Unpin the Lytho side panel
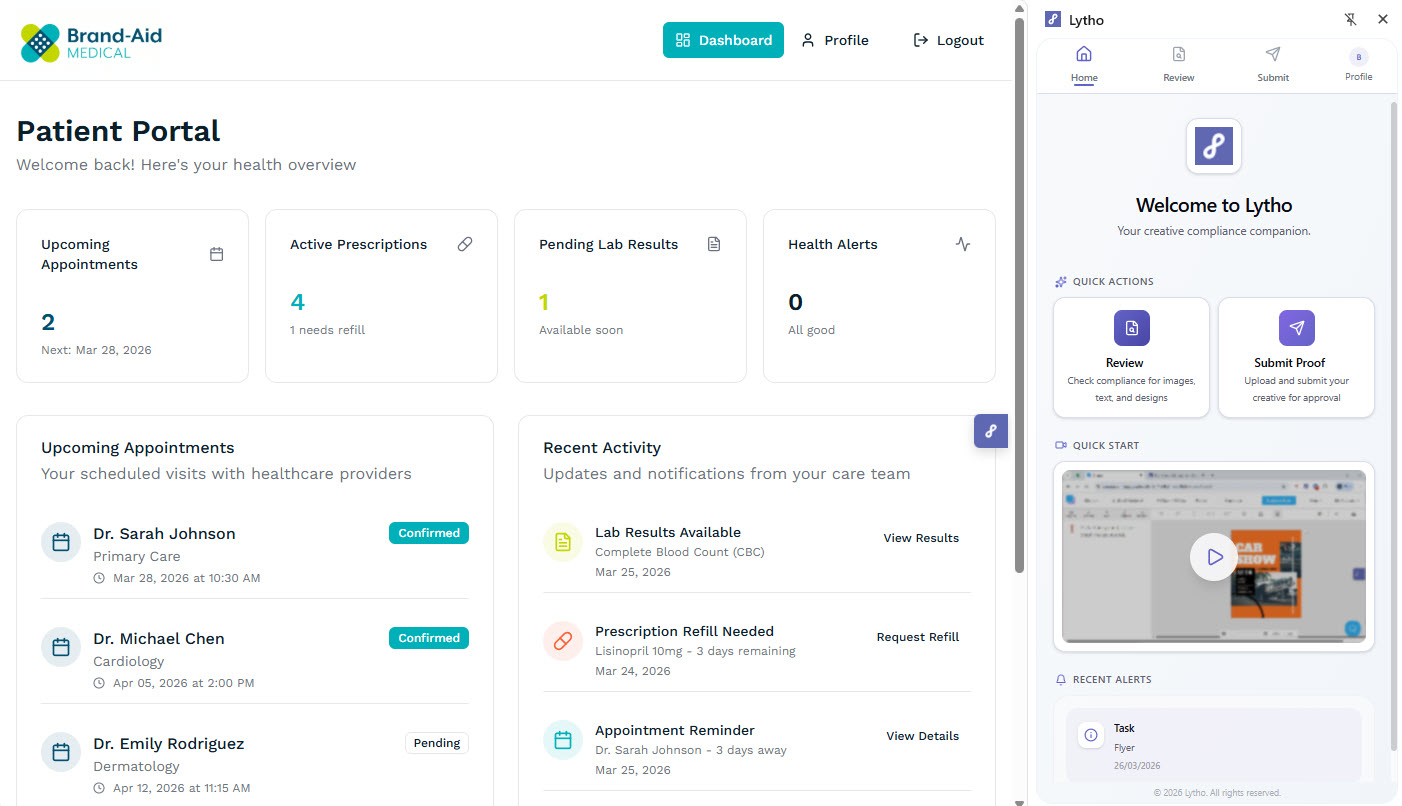The width and height of the screenshot is (1402, 806). click(1351, 19)
